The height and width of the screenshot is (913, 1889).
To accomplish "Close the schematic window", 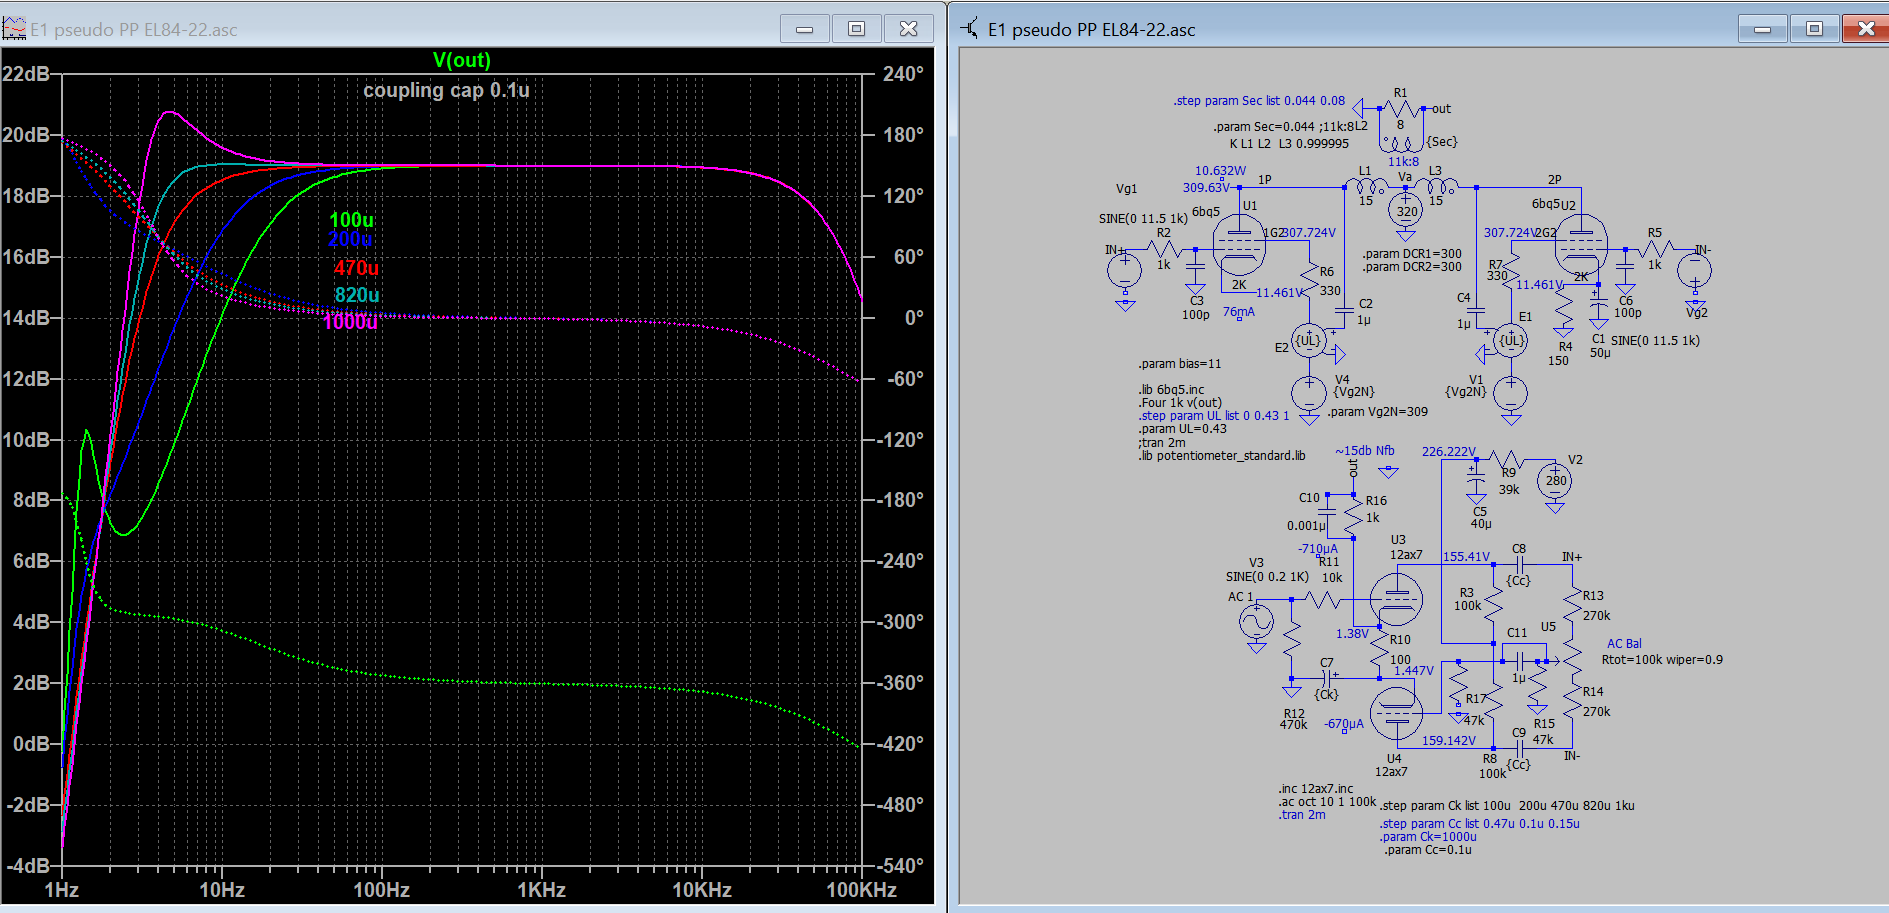I will click(1866, 29).
